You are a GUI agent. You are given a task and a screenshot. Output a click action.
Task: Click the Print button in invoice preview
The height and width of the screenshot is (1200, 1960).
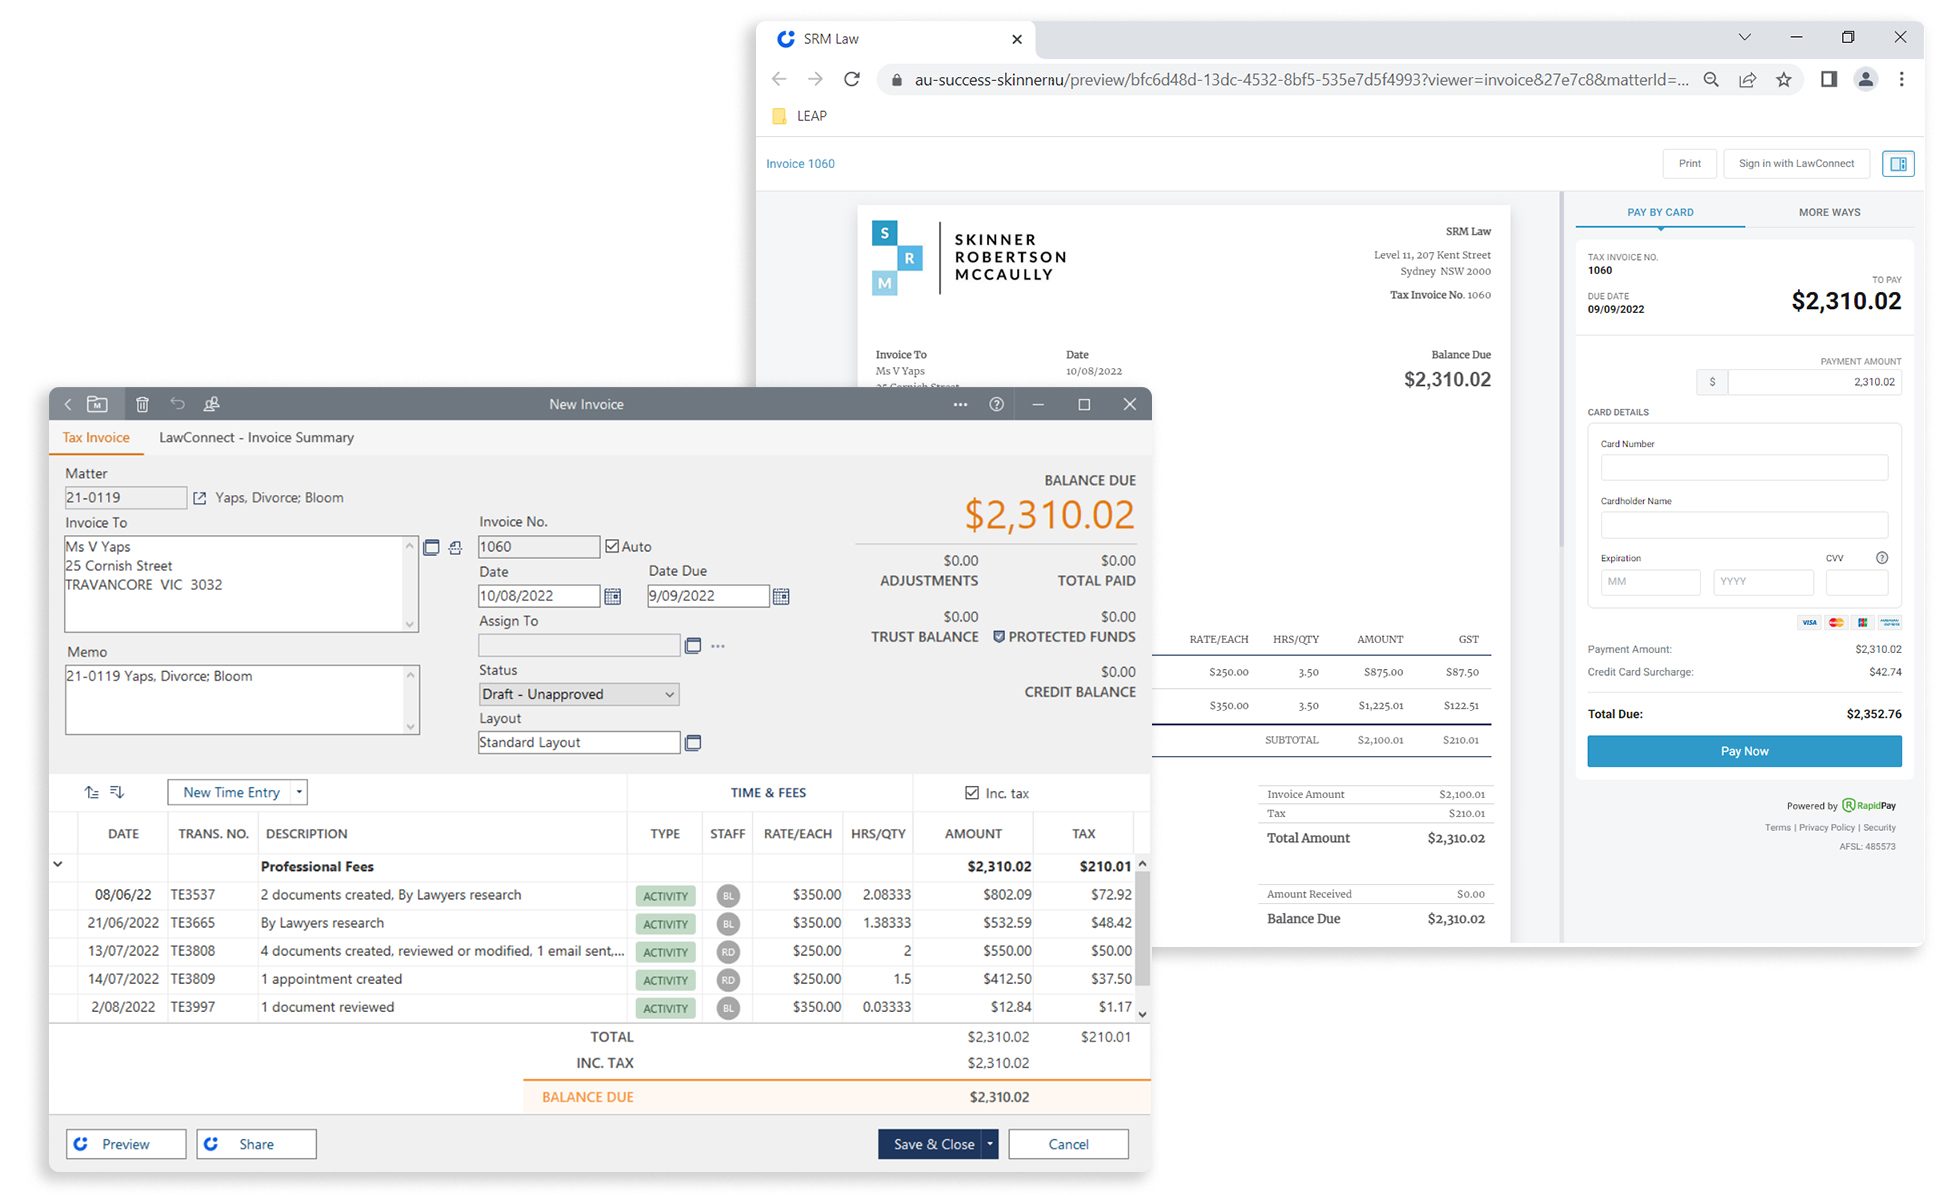click(1690, 164)
